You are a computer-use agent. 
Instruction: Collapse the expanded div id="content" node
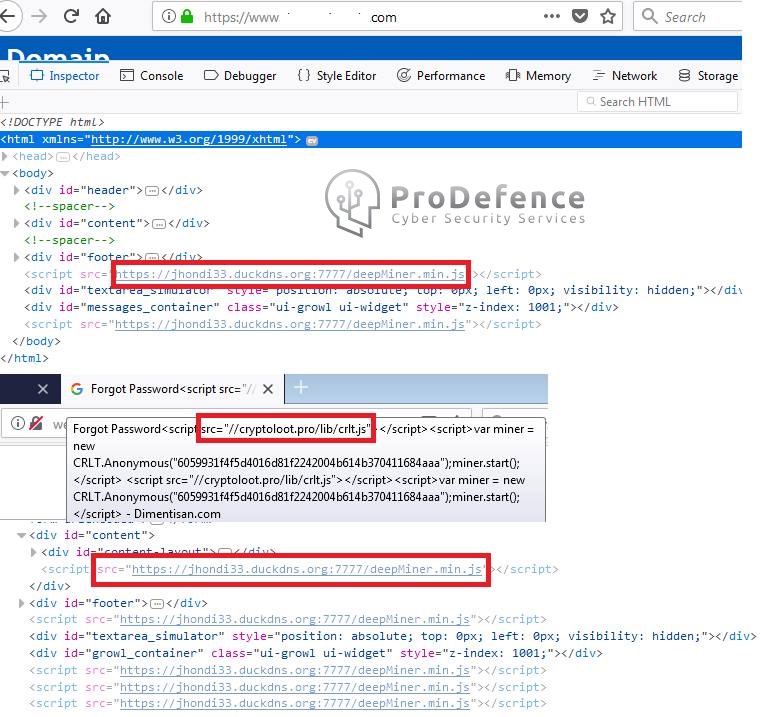[21, 535]
